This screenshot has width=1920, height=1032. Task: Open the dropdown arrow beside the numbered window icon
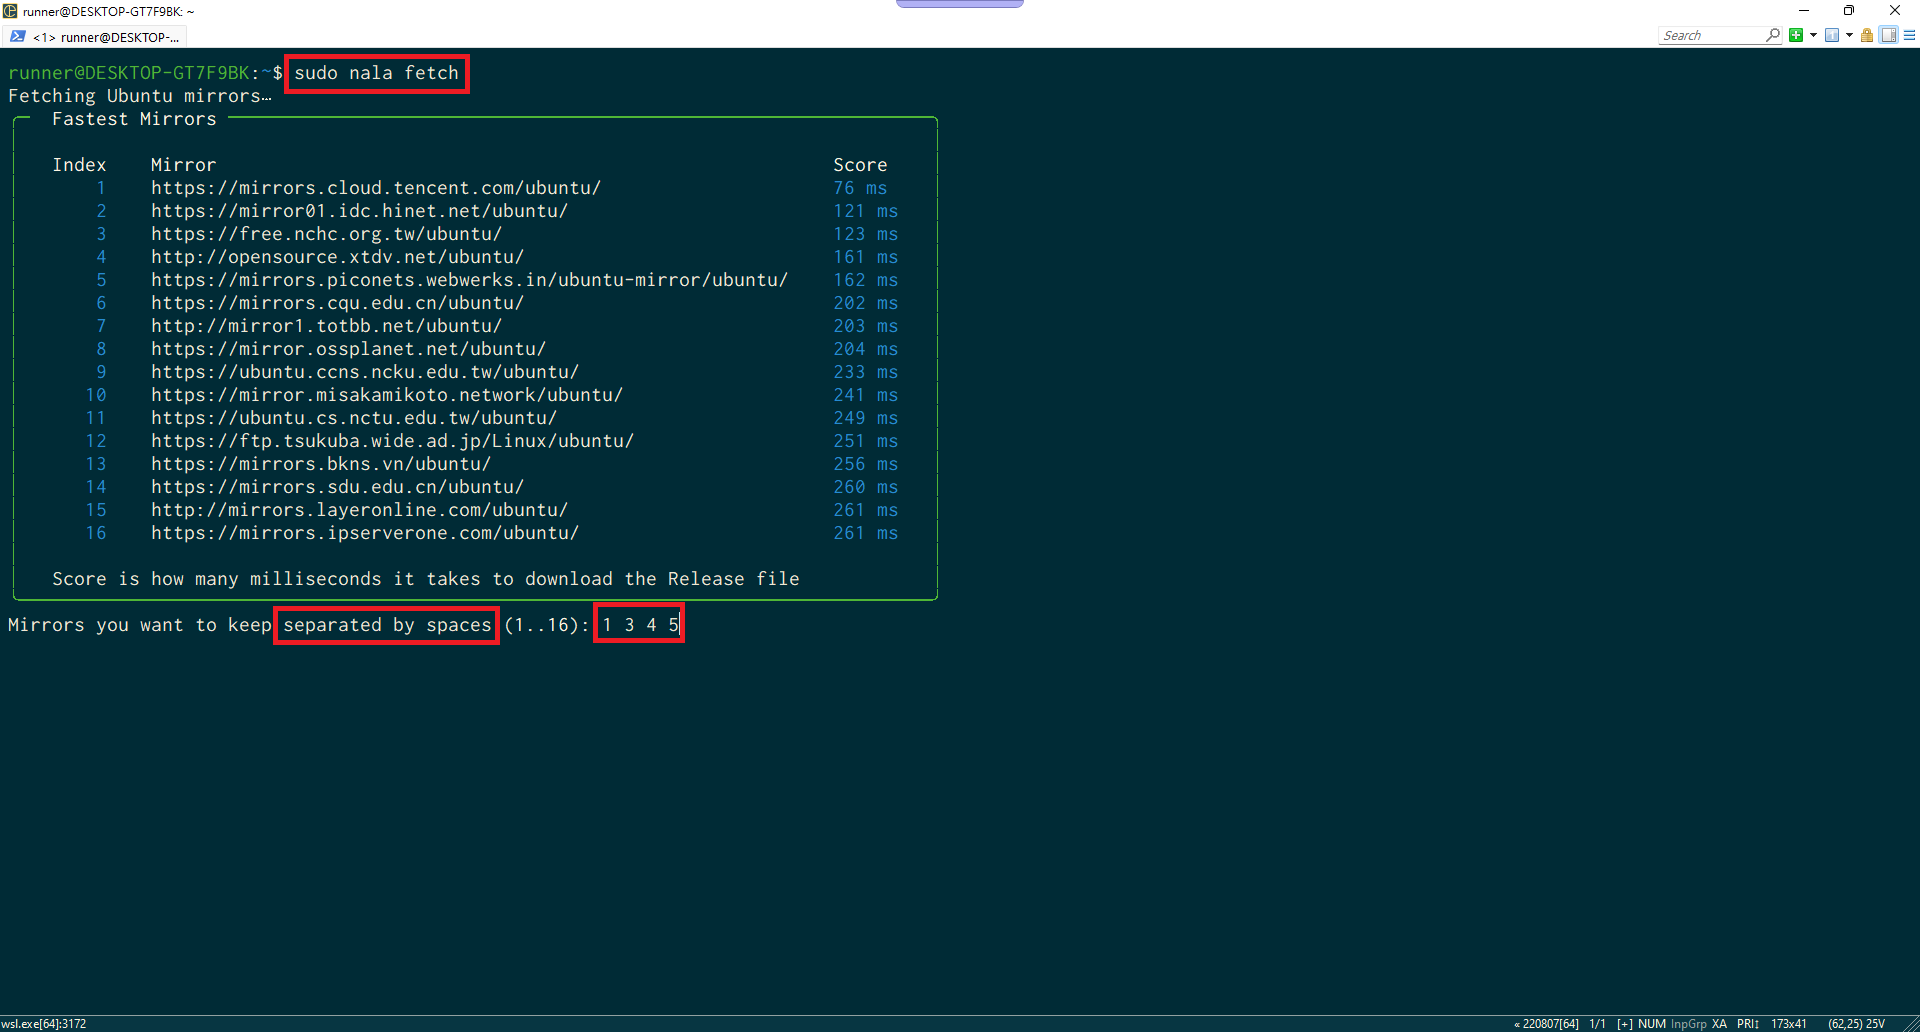tap(1849, 35)
